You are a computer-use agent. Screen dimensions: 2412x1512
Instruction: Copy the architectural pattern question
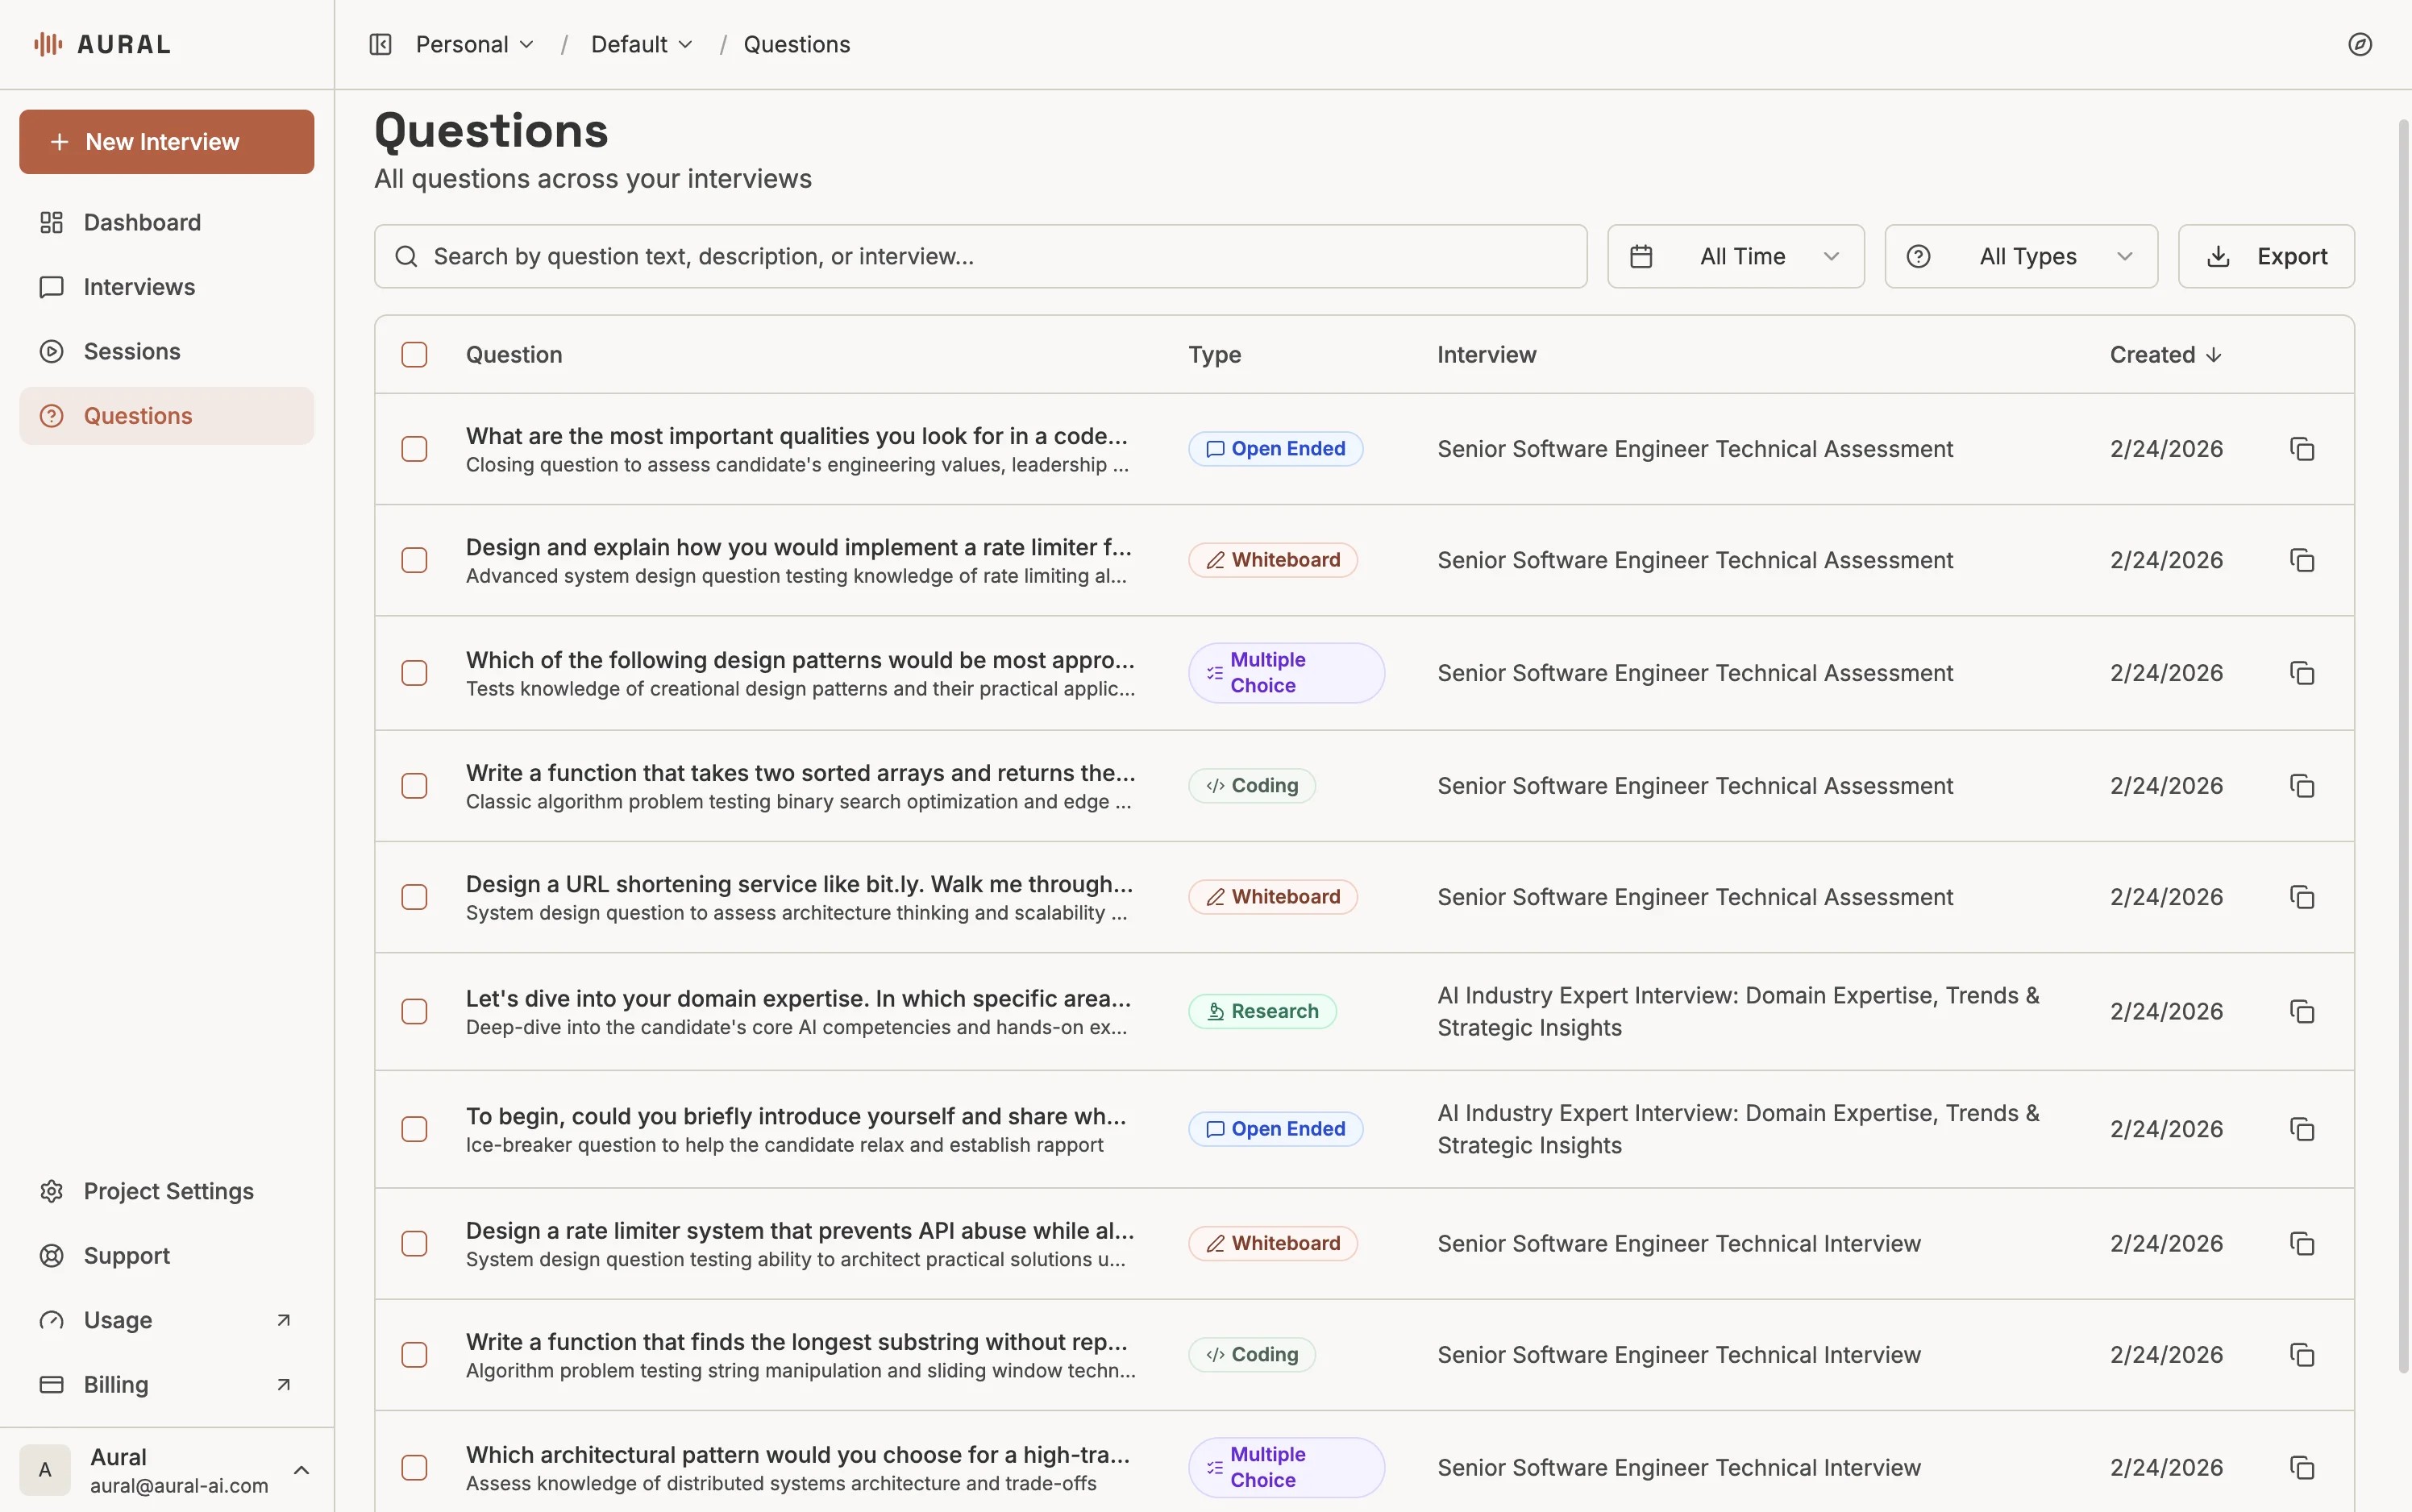click(2302, 1467)
